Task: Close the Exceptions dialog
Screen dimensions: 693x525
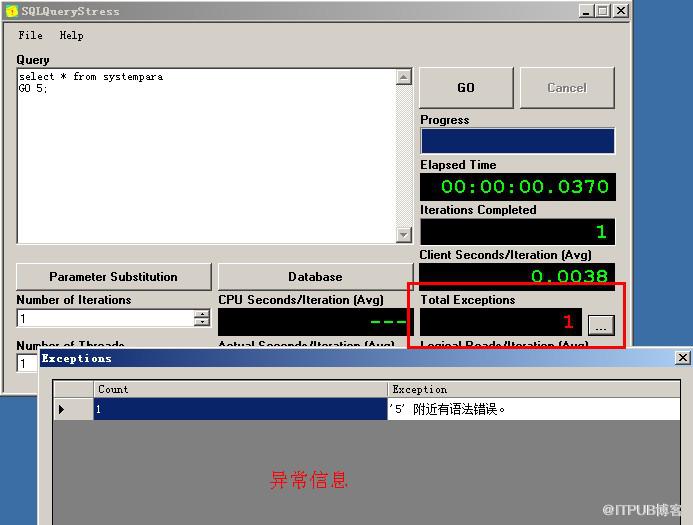Action: click(683, 358)
